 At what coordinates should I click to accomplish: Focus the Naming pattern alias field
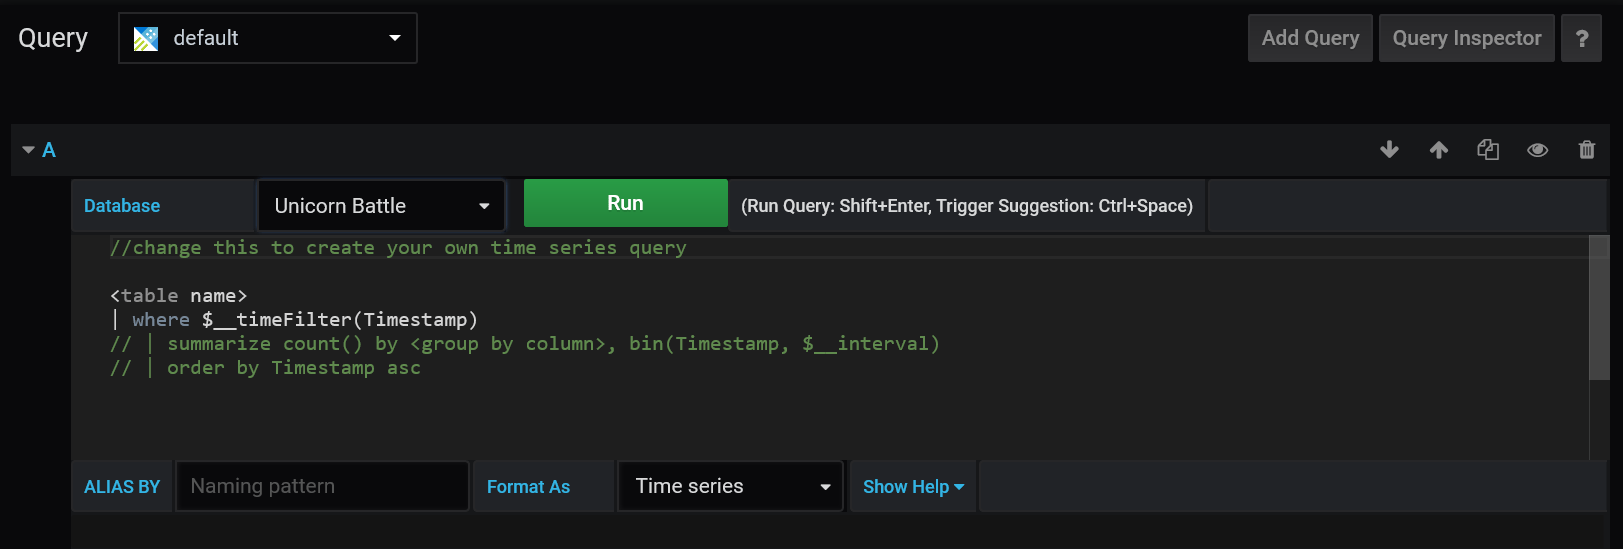[x=322, y=486]
